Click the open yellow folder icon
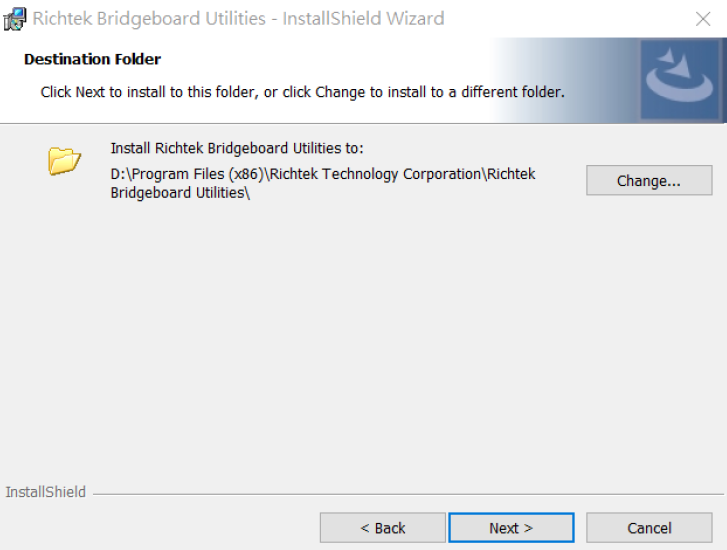The image size is (727, 550). [x=64, y=160]
